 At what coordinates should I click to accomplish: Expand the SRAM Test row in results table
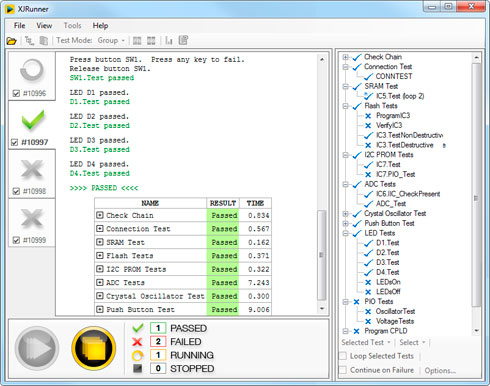pyautogui.click(x=100, y=242)
